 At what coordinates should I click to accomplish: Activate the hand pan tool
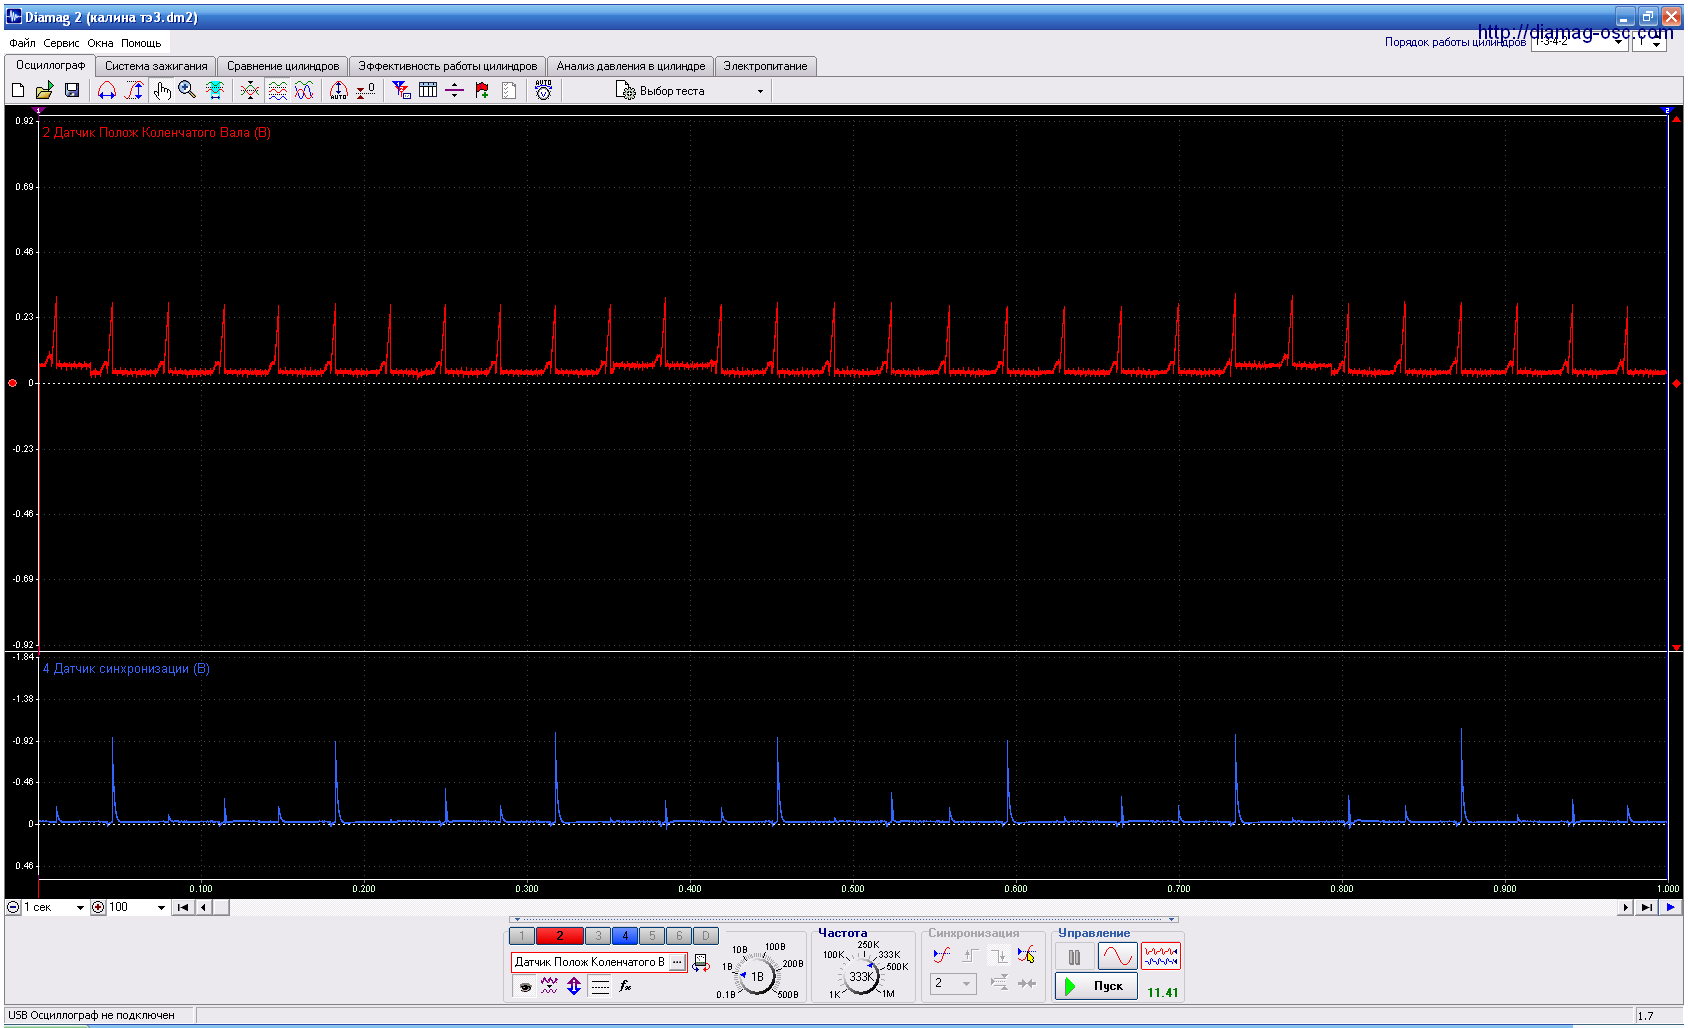(161, 90)
